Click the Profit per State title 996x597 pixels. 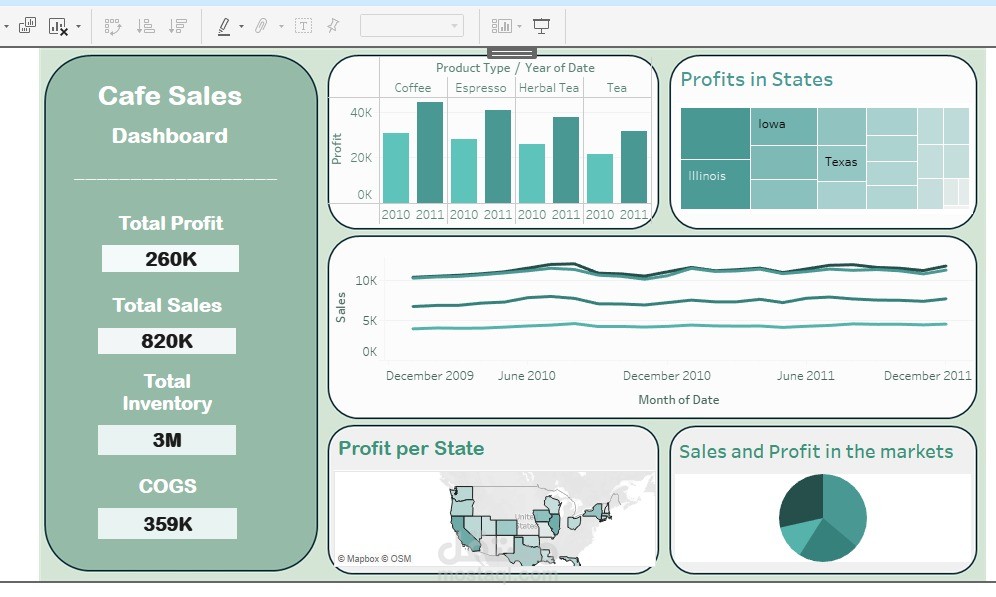(x=411, y=448)
